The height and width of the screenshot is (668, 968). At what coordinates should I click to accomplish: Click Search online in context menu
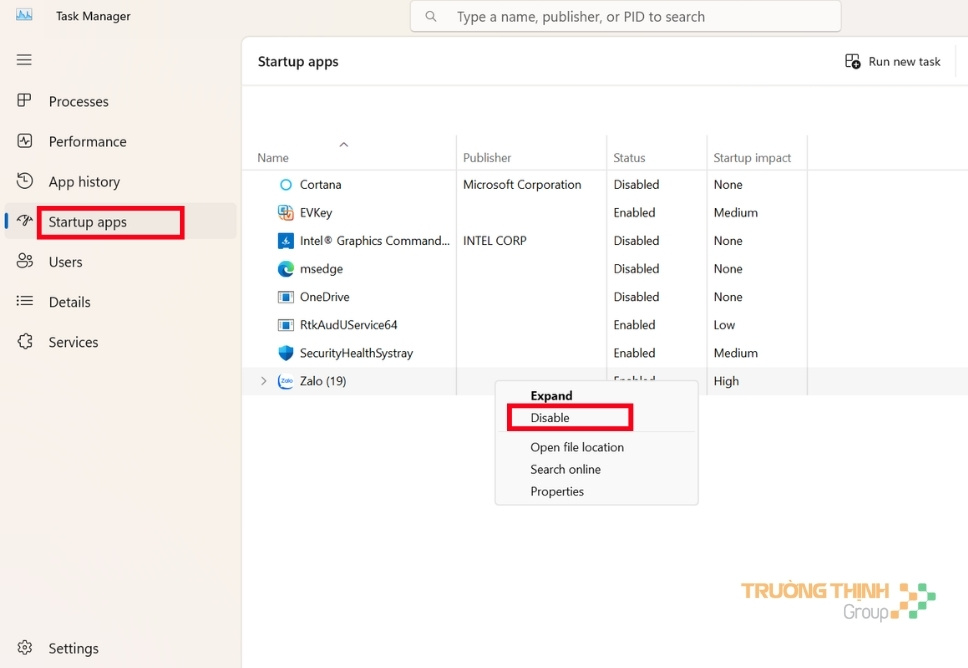(x=565, y=469)
